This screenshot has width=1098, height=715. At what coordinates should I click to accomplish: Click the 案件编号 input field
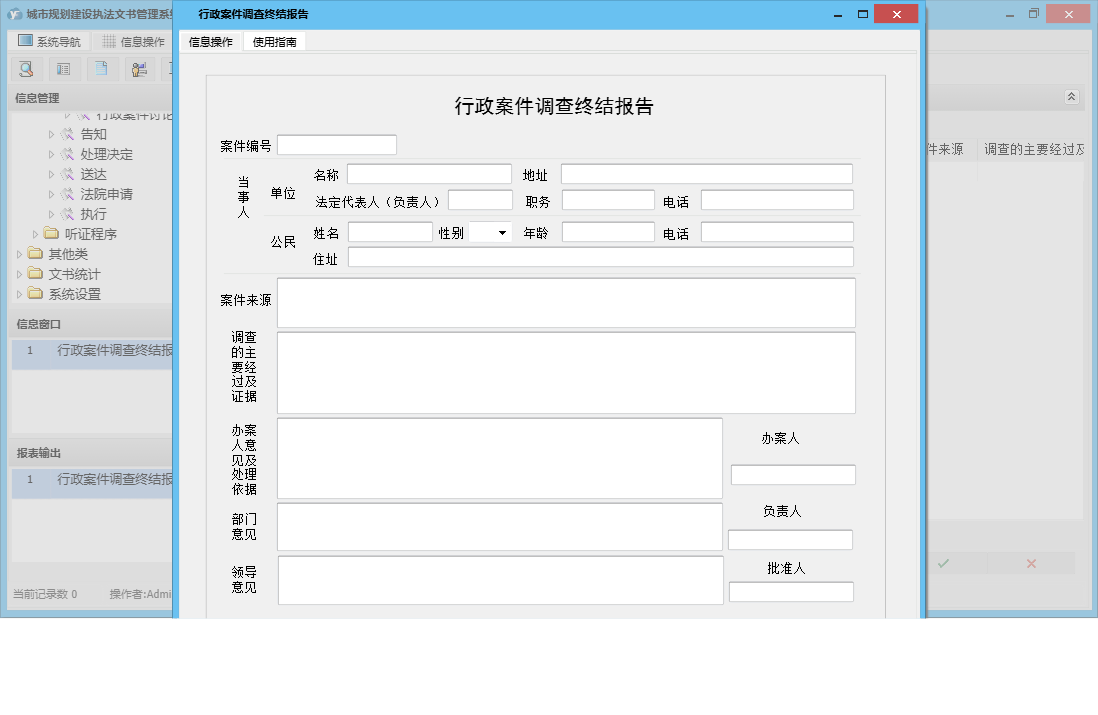(337, 143)
